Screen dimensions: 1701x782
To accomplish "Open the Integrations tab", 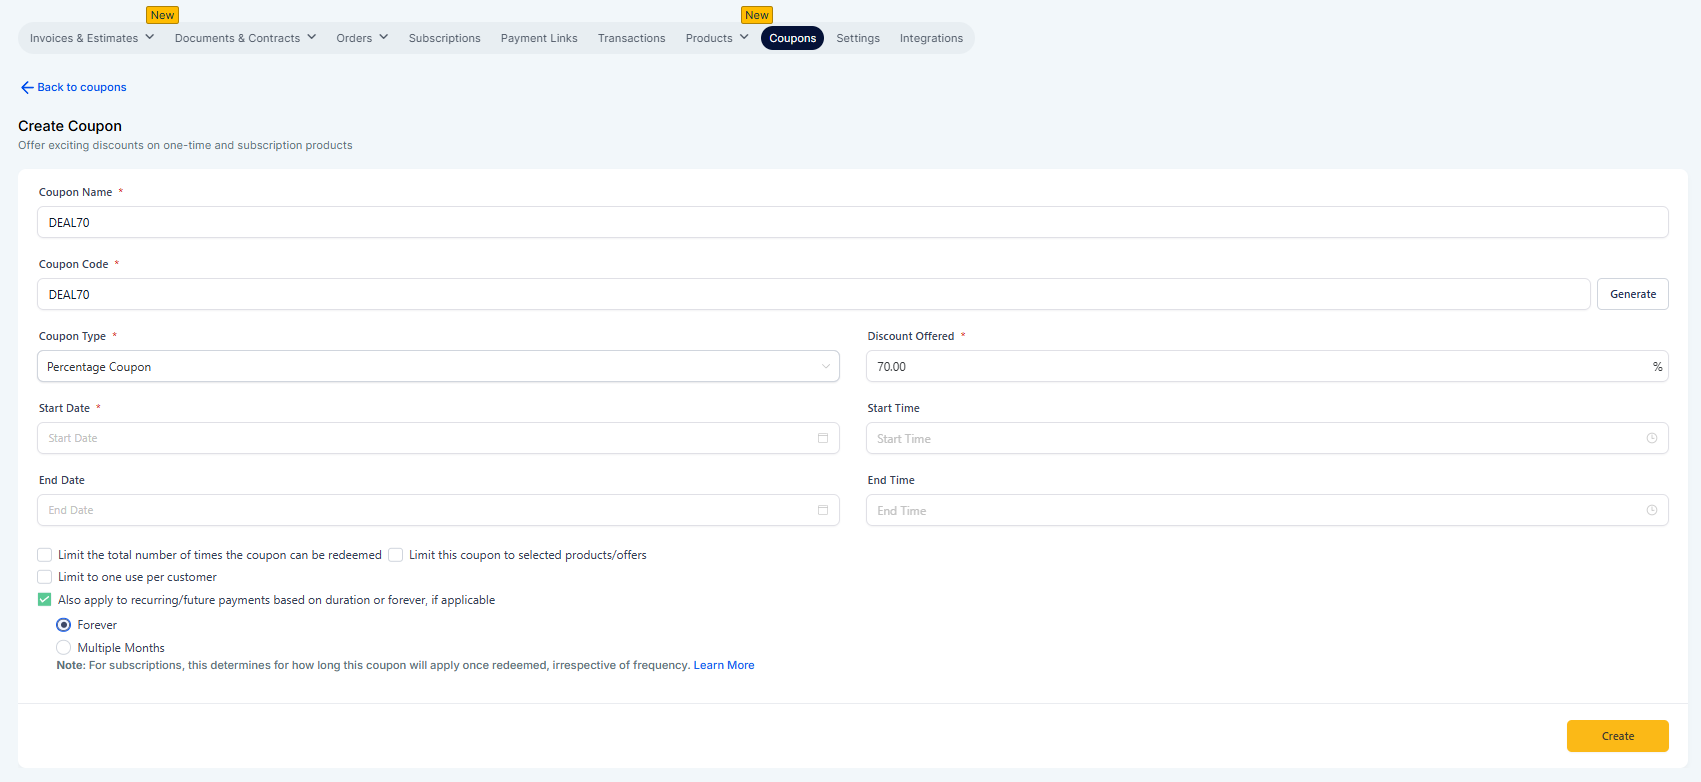I will [931, 38].
